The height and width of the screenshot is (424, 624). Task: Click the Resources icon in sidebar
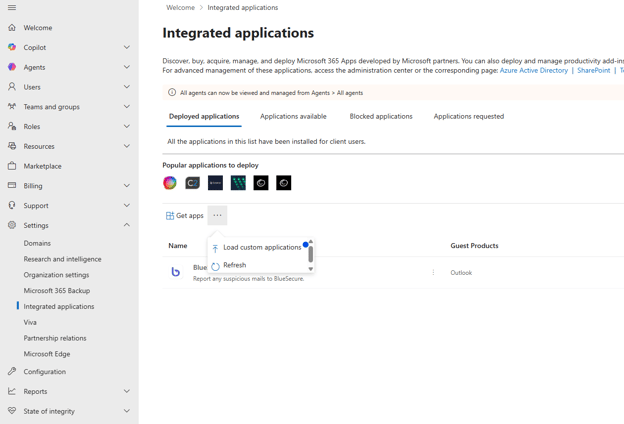coord(12,146)
